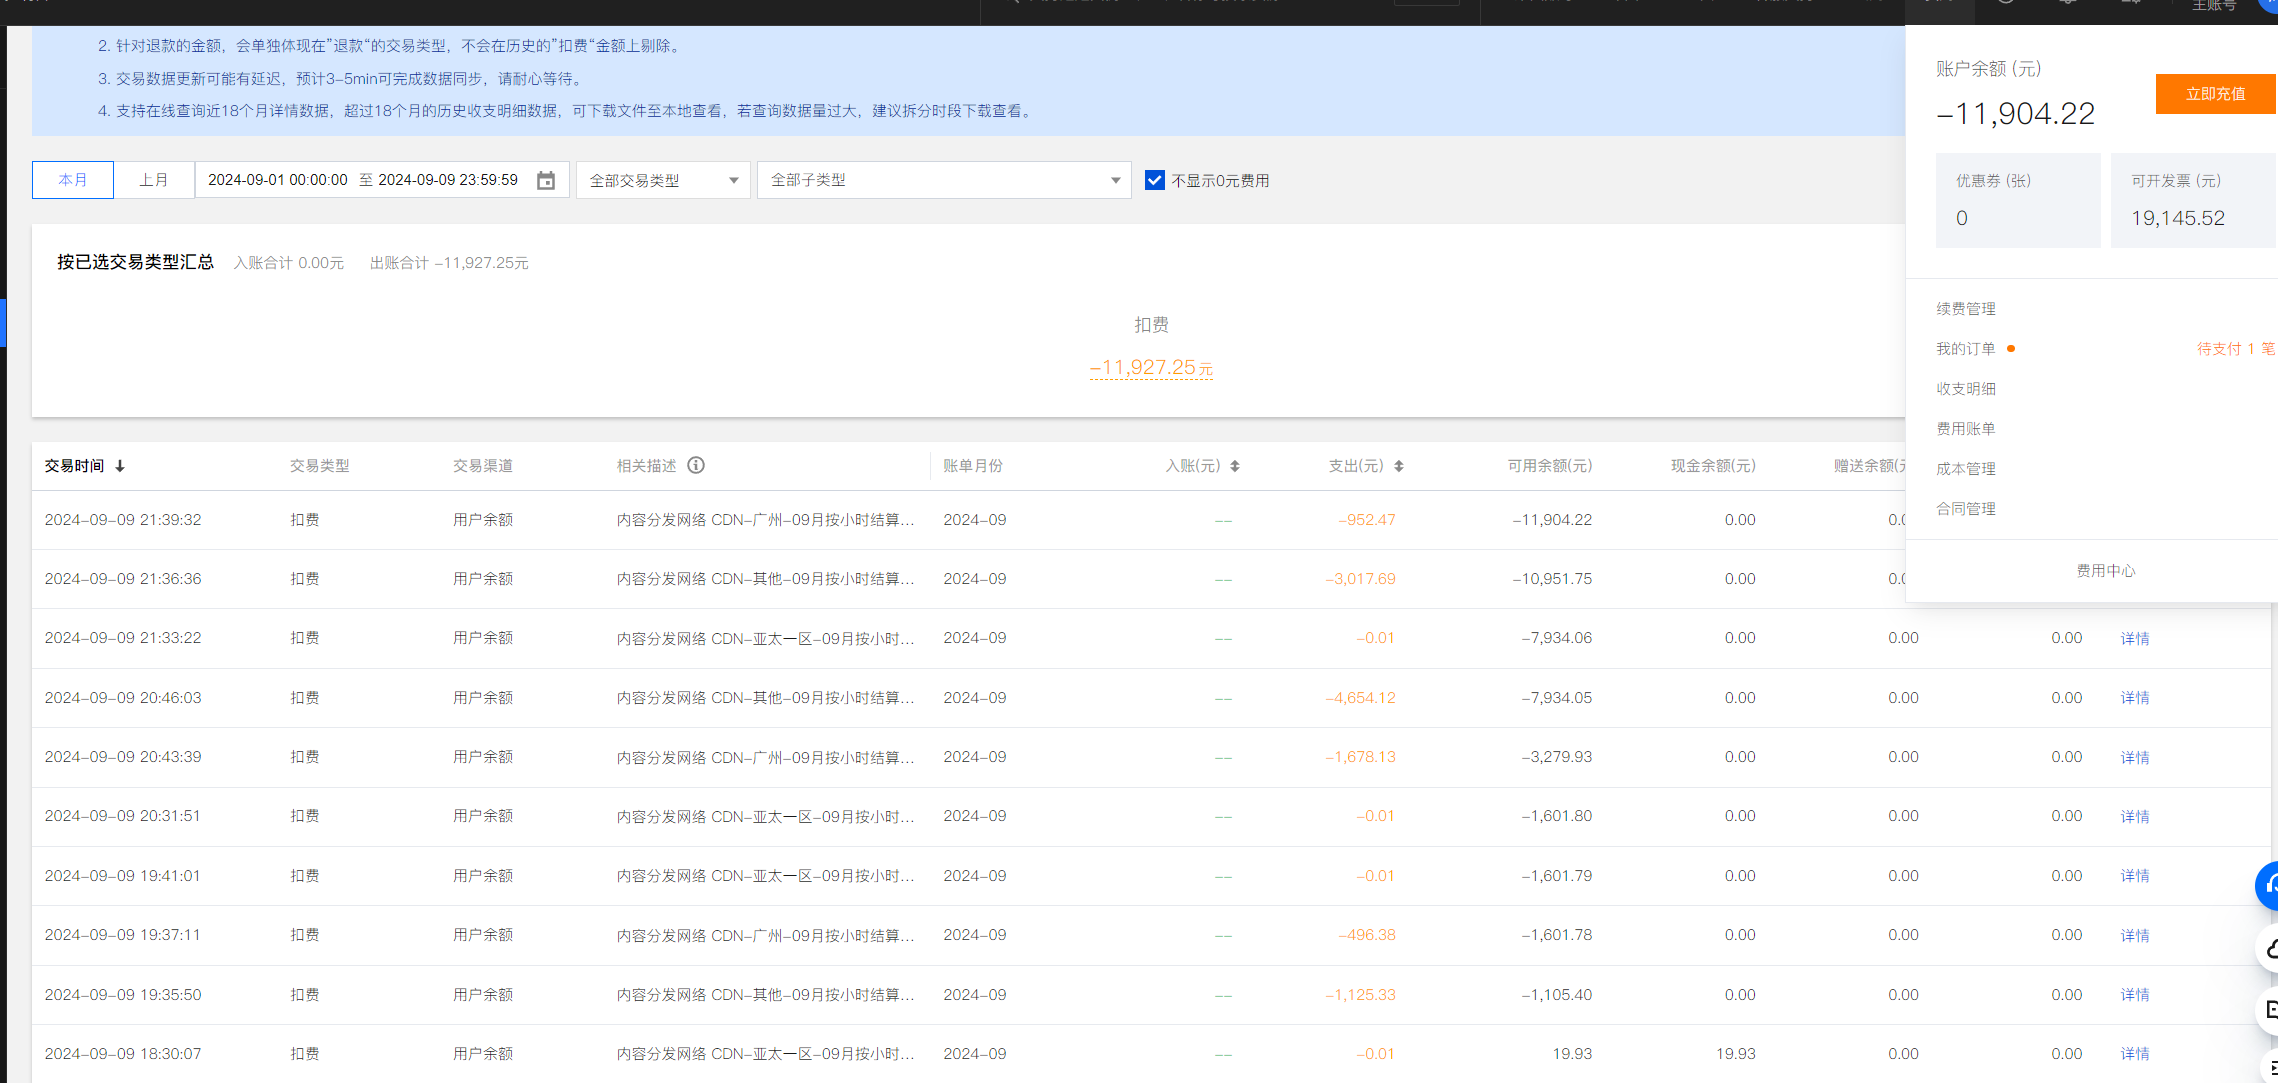Image resolution: width=2278 pixels, height=1083 pixels.
Task: Open 续费管理 in the account menu
Action: pyautogui.click(x=1966, y=309)
